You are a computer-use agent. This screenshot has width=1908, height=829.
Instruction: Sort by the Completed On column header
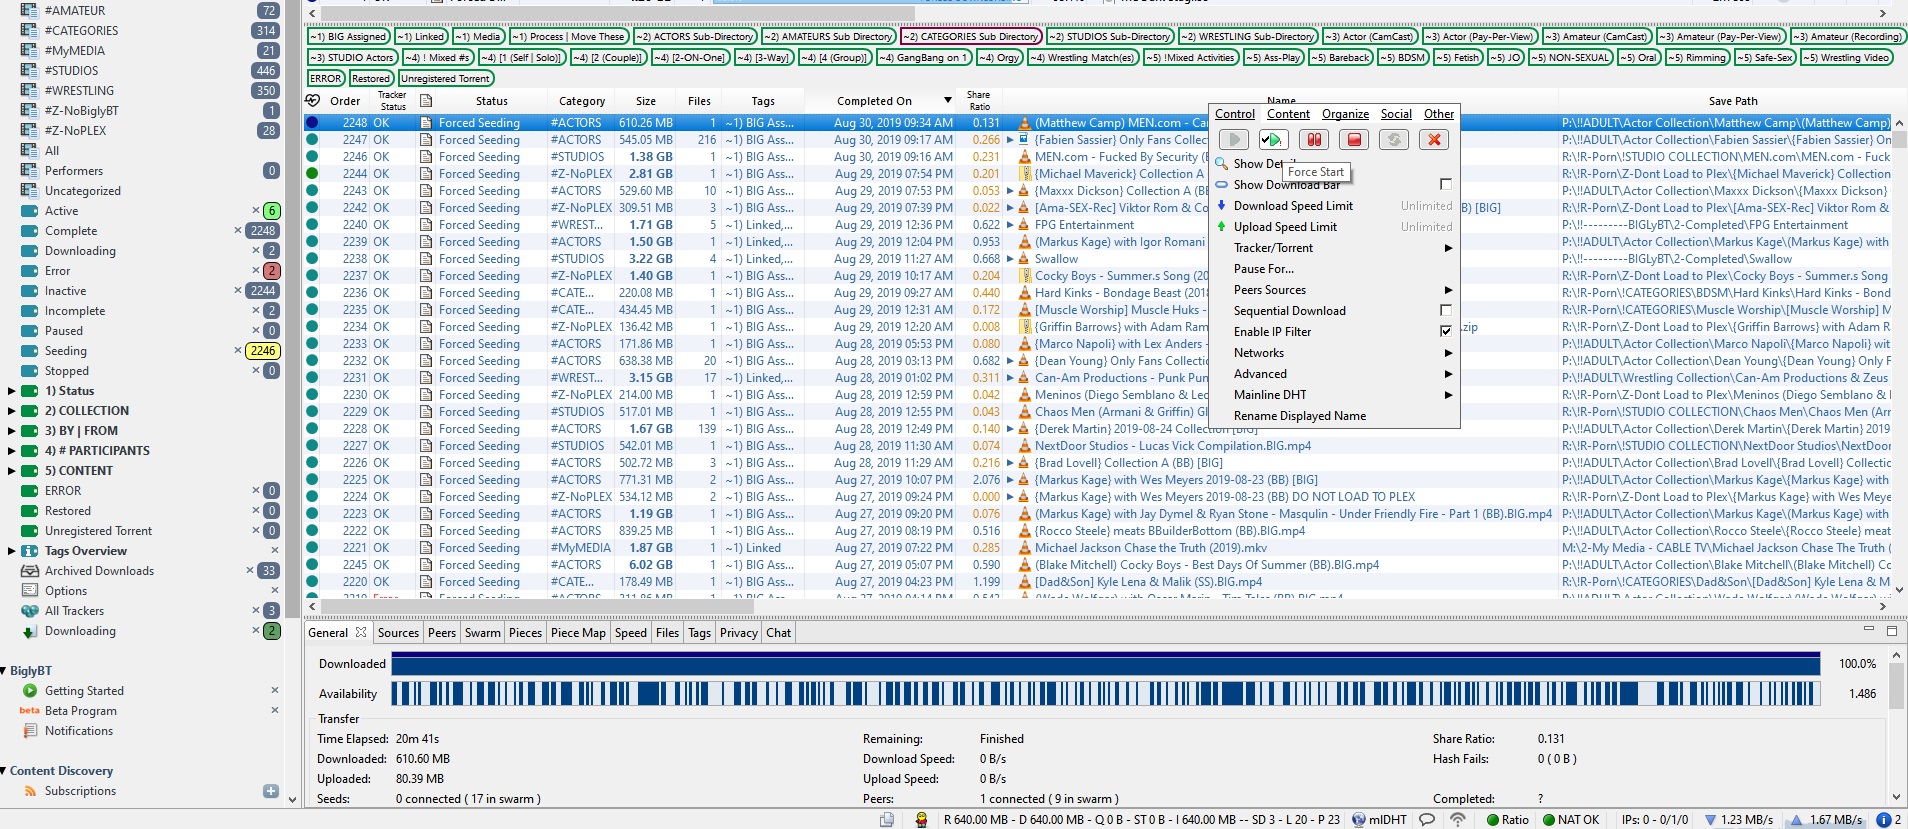coord(874,101)
